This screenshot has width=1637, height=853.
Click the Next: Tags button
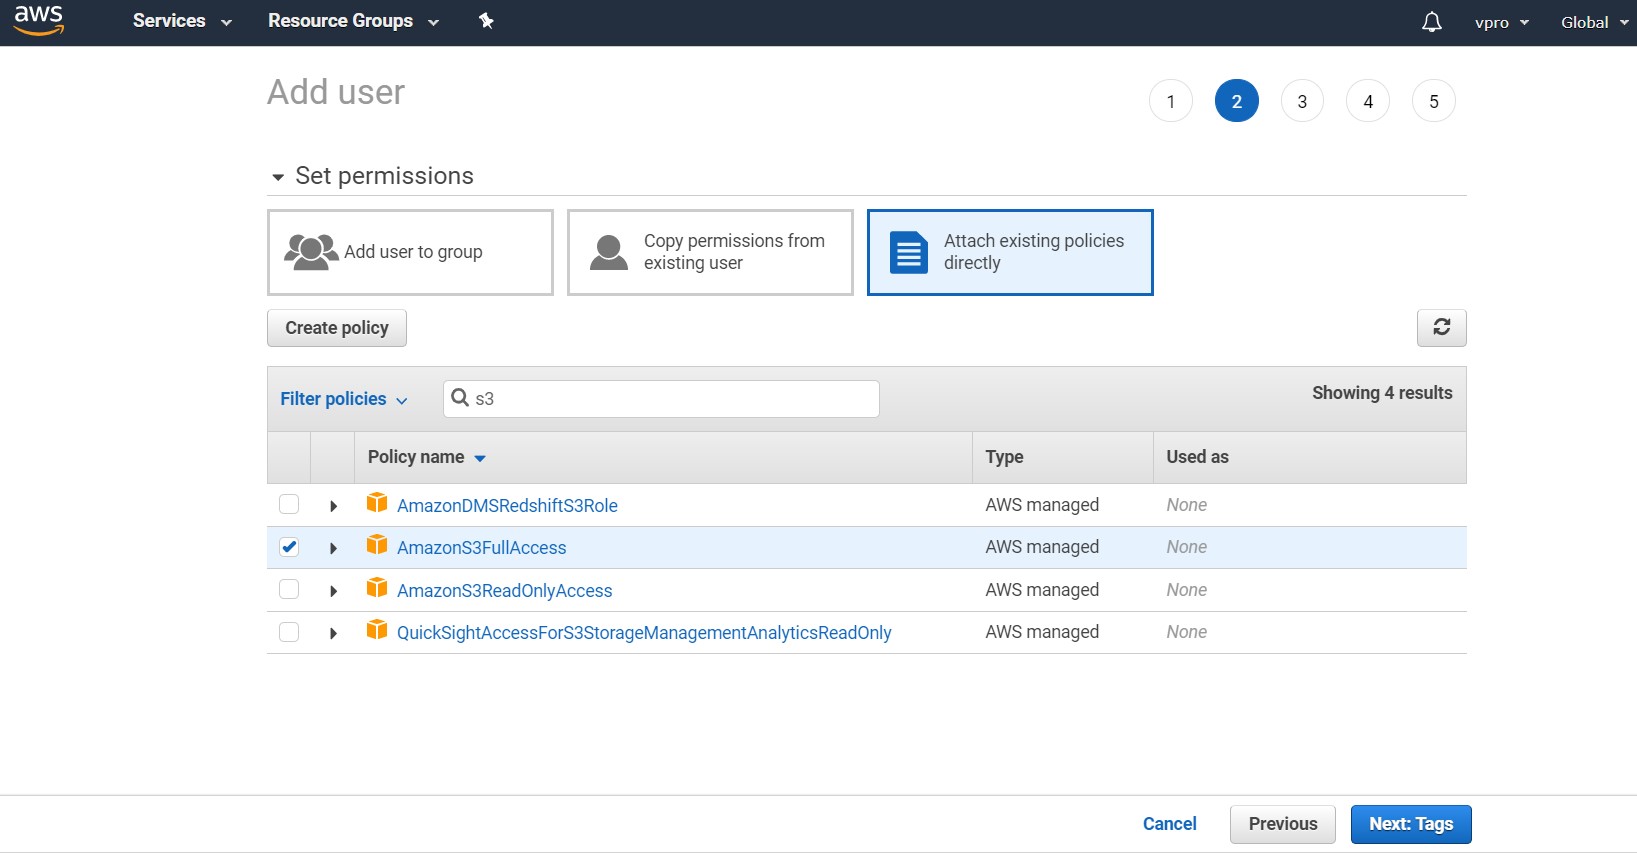click(x=1410, y=824)
